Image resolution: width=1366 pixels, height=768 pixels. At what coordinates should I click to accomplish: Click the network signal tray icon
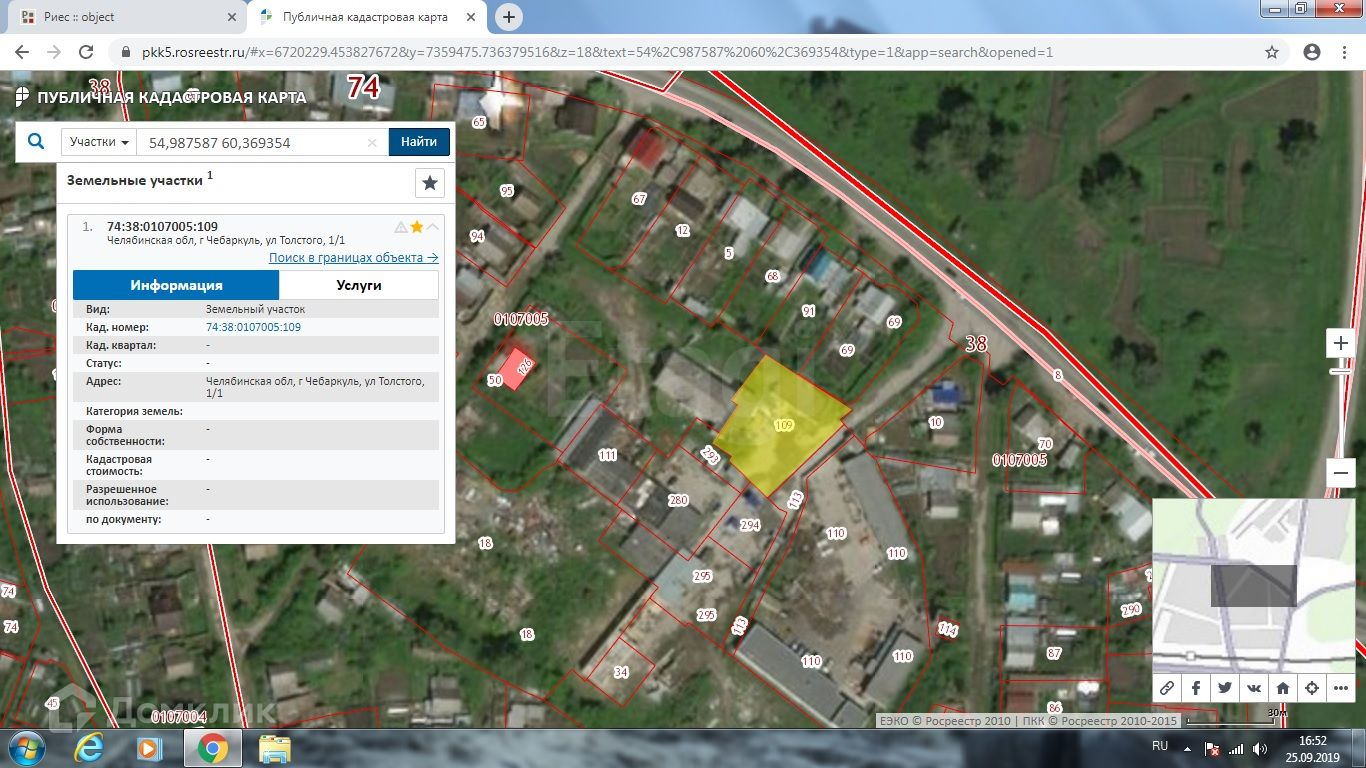point(1236,748)
